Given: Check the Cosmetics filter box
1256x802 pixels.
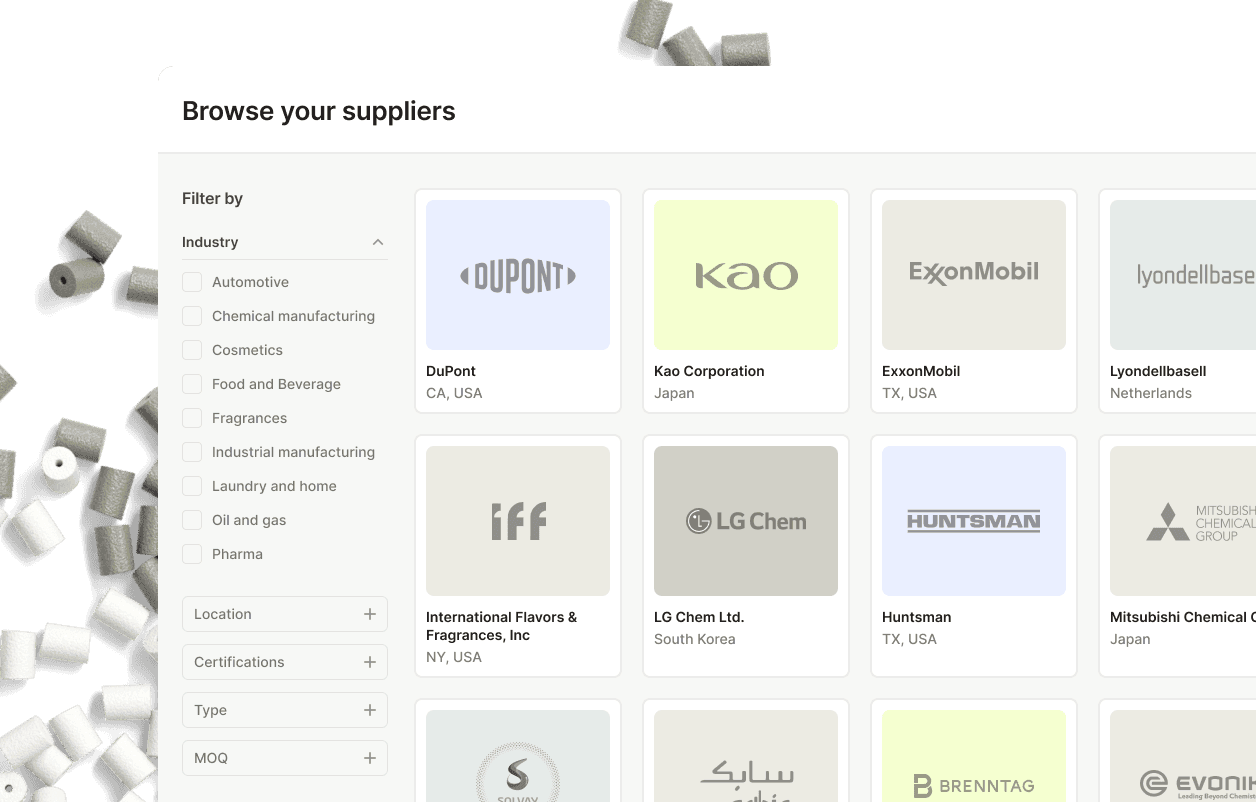Looking at the screenshot, I should (x=192, y=350).
